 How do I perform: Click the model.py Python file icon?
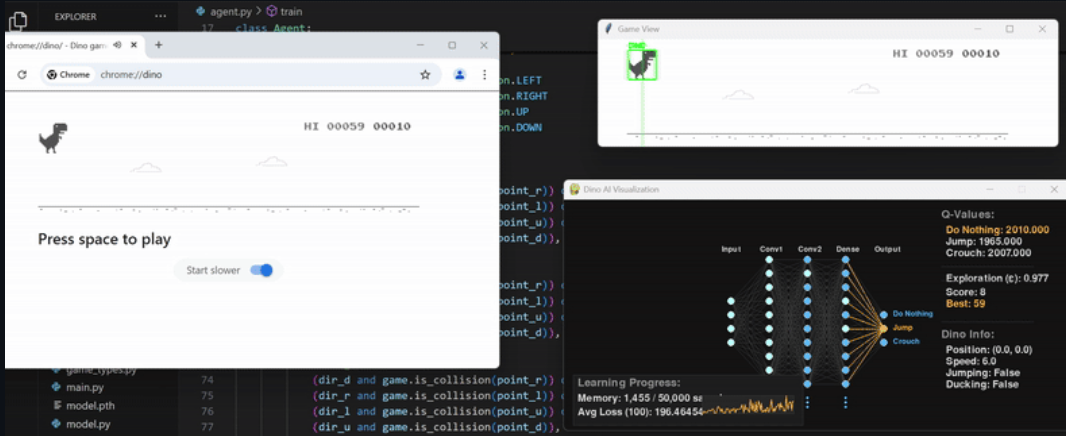(57, 424)
